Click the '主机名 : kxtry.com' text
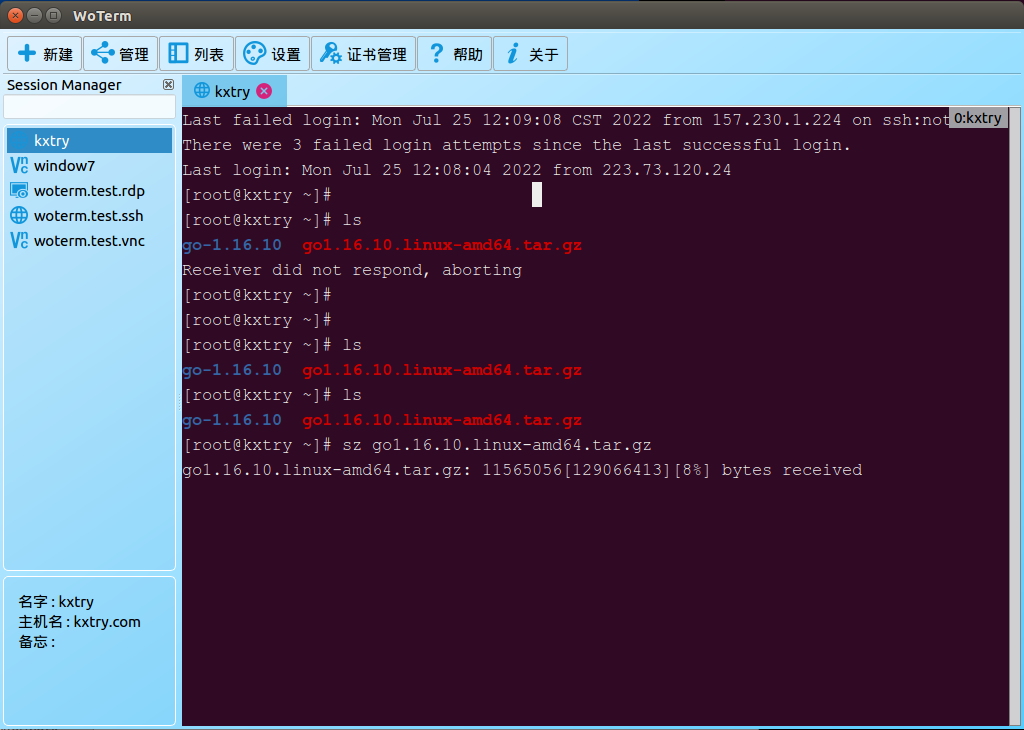Screen dimensions: 1024x730 [x=79, y=622]
